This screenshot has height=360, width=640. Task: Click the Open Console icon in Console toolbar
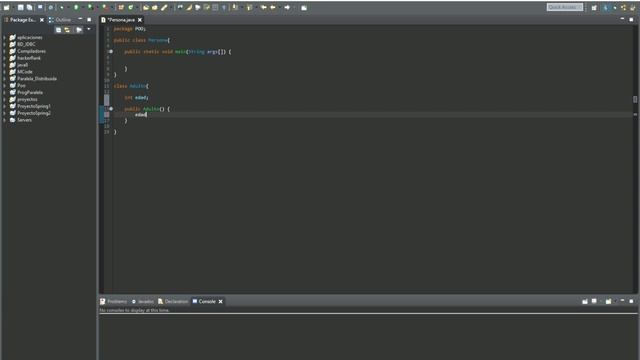pos(609,301)
